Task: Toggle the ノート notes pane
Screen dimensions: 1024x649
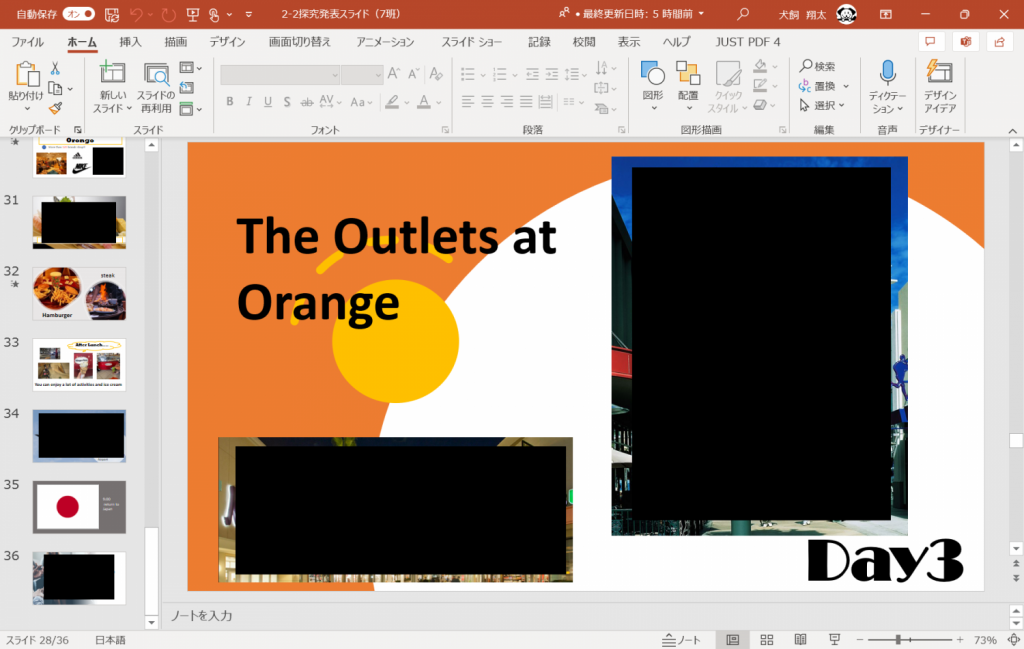Action: point(682,640)
